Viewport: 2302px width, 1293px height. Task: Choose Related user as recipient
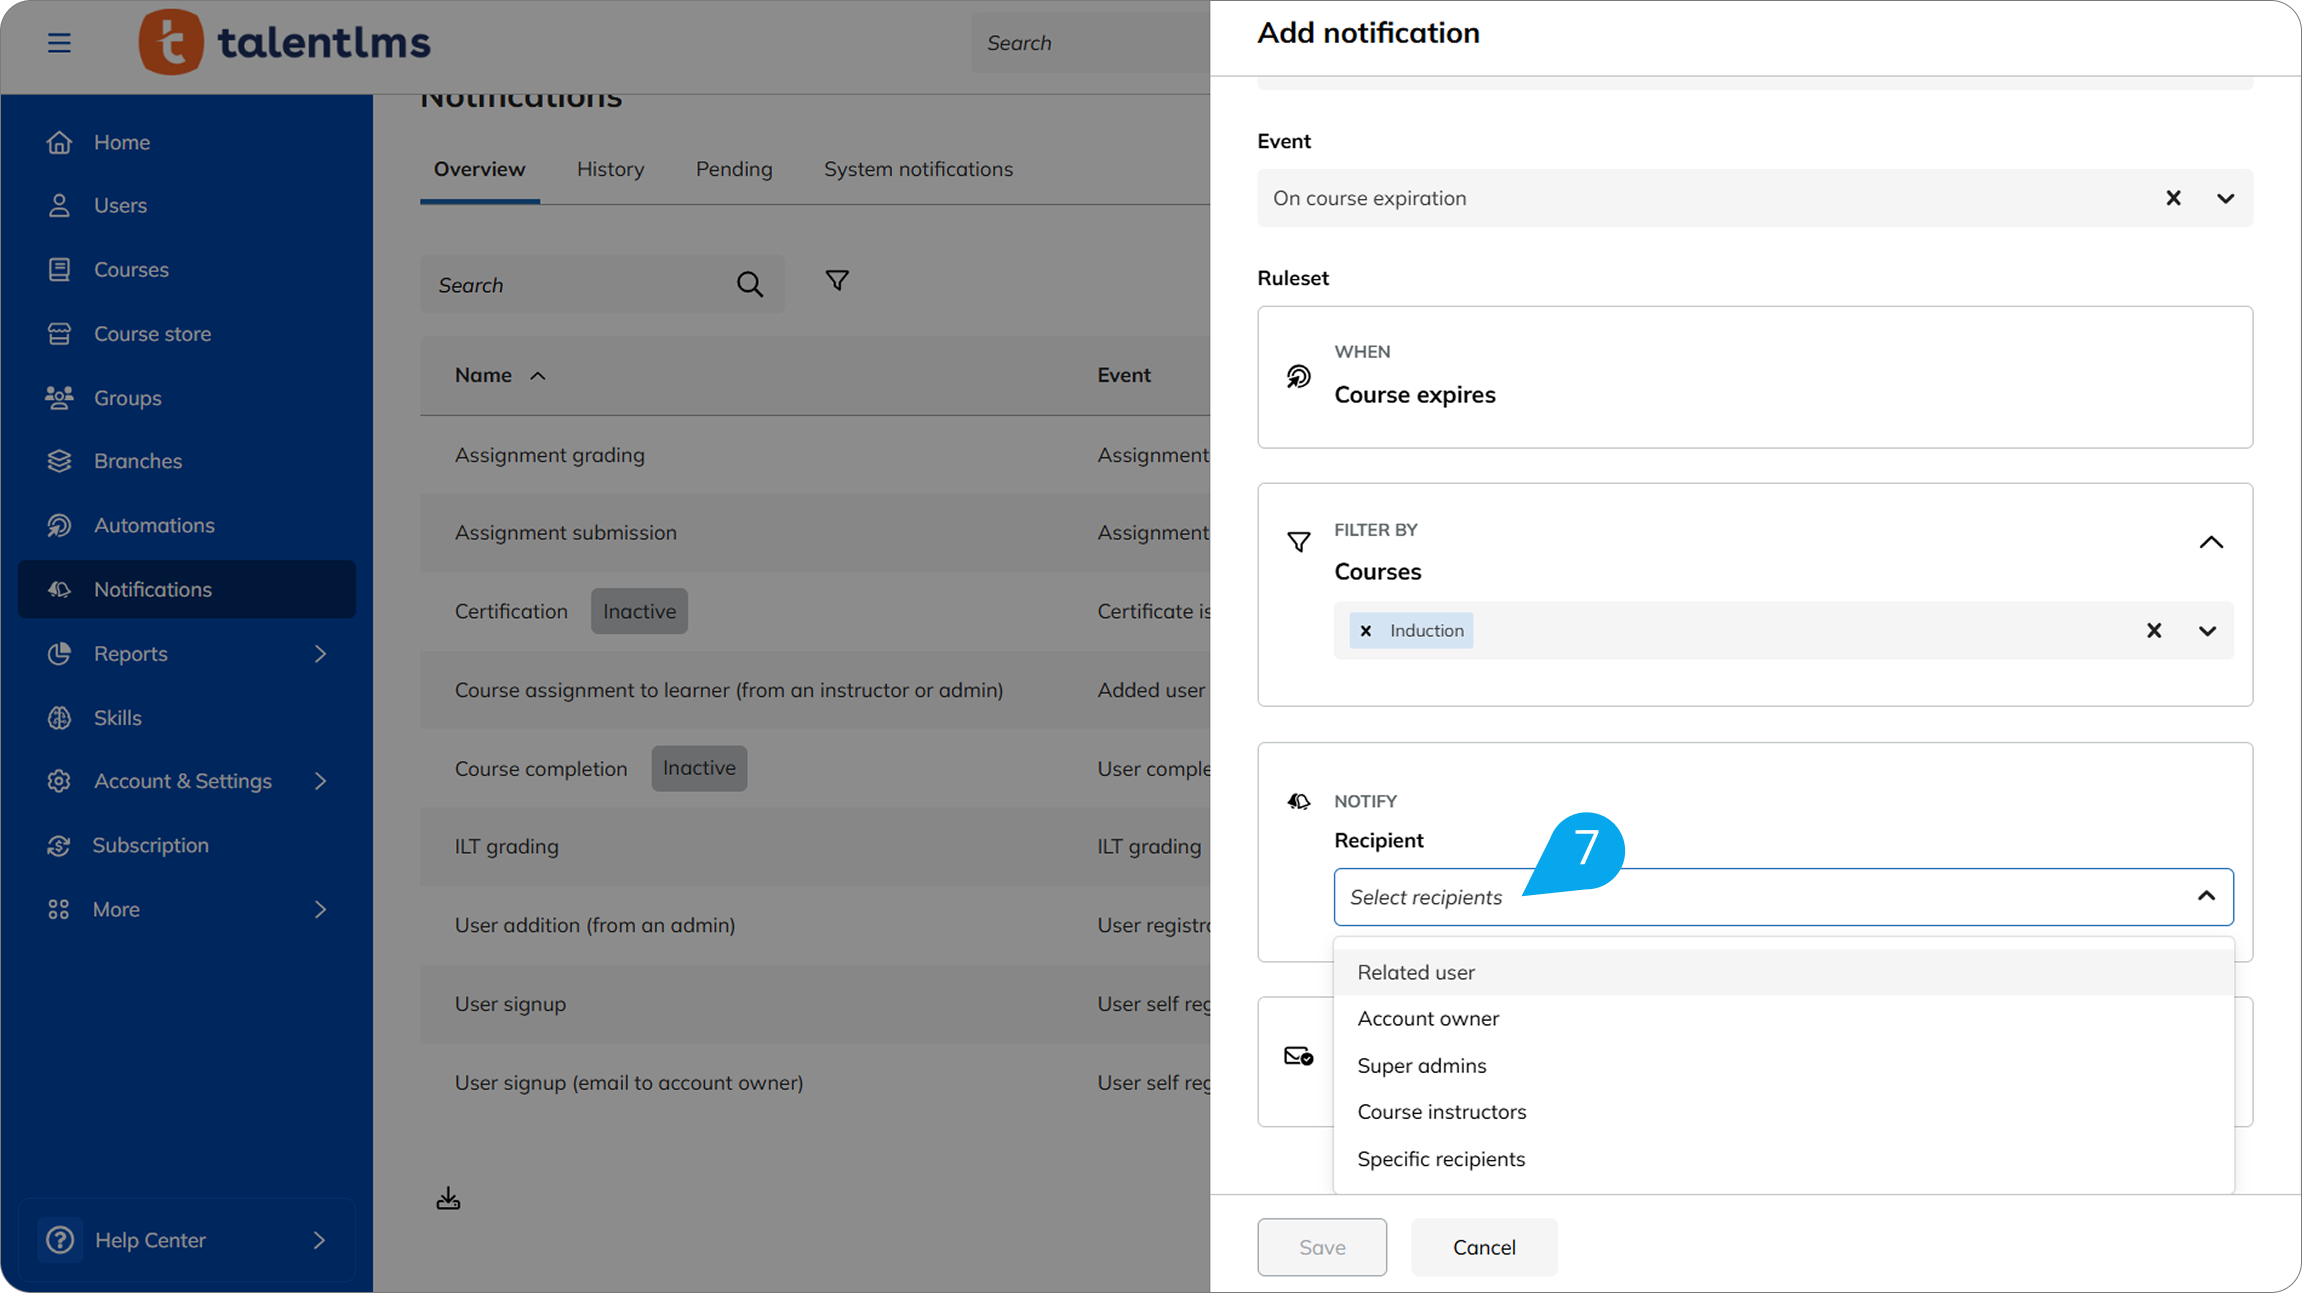(1416, 972)
